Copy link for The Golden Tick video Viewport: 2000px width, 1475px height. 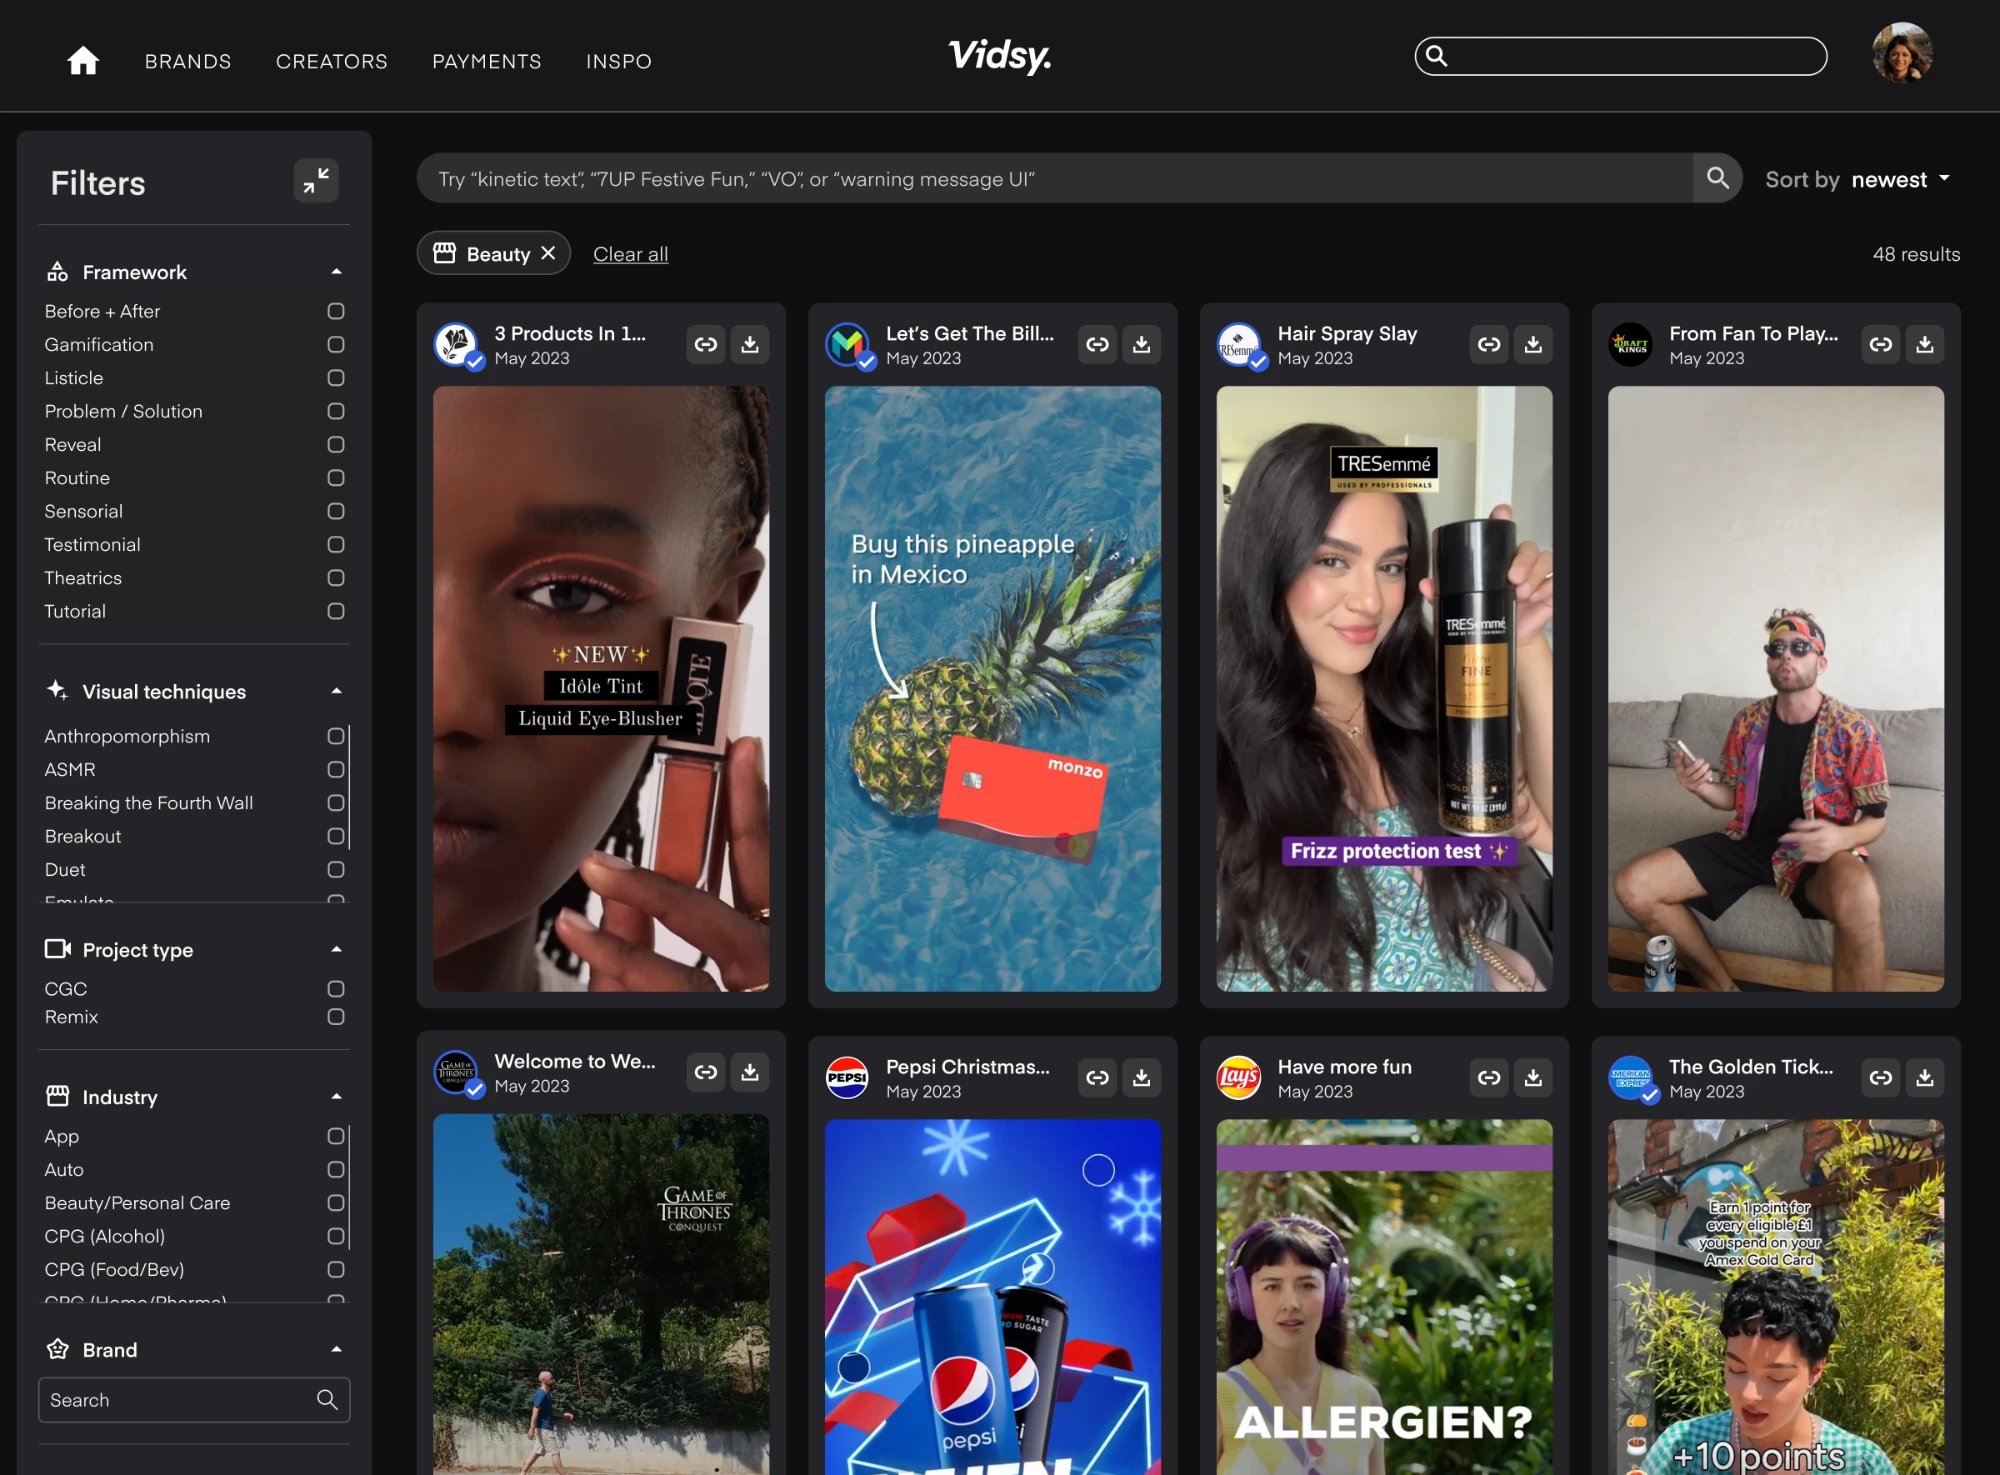coord(1881,1078)
